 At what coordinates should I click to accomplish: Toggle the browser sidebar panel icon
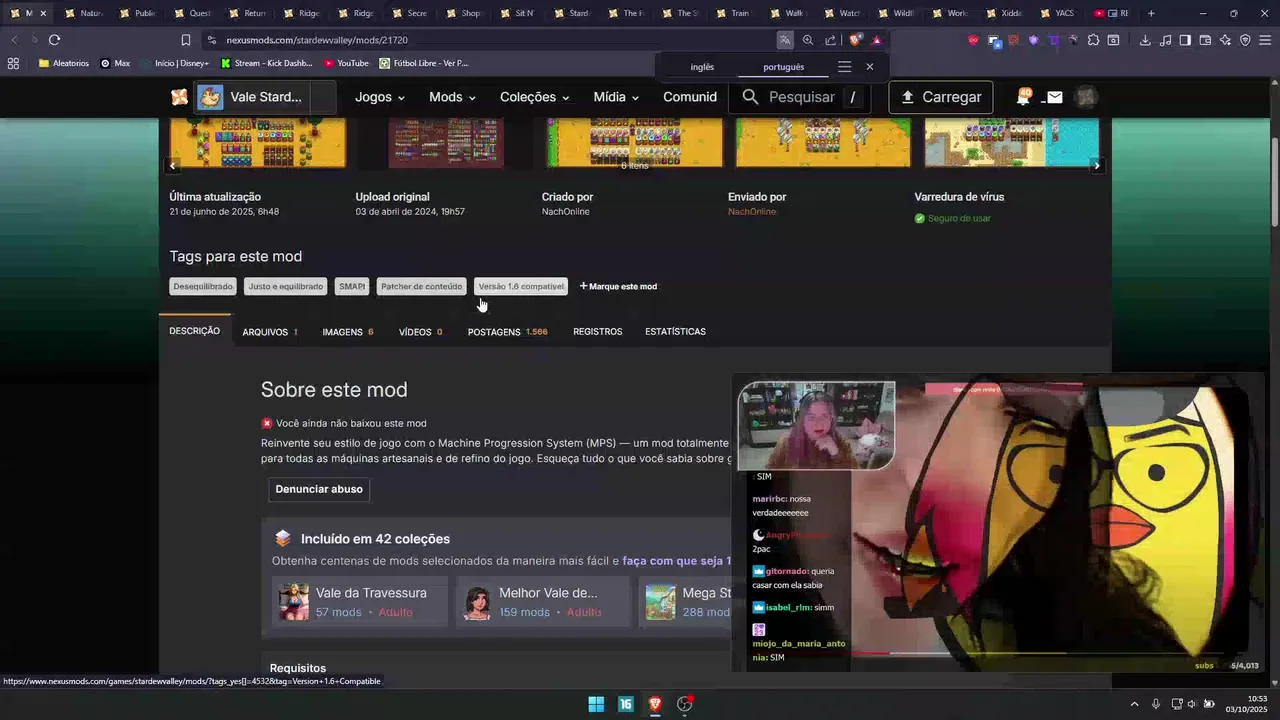pos(1185,40)
